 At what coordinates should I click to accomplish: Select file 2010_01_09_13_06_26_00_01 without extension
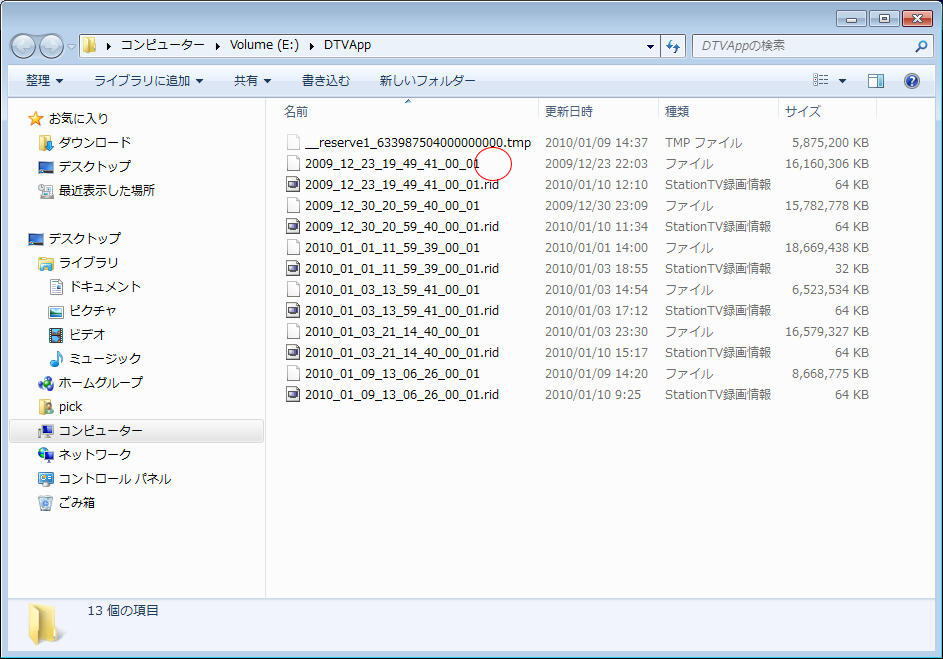pos(392,374)
